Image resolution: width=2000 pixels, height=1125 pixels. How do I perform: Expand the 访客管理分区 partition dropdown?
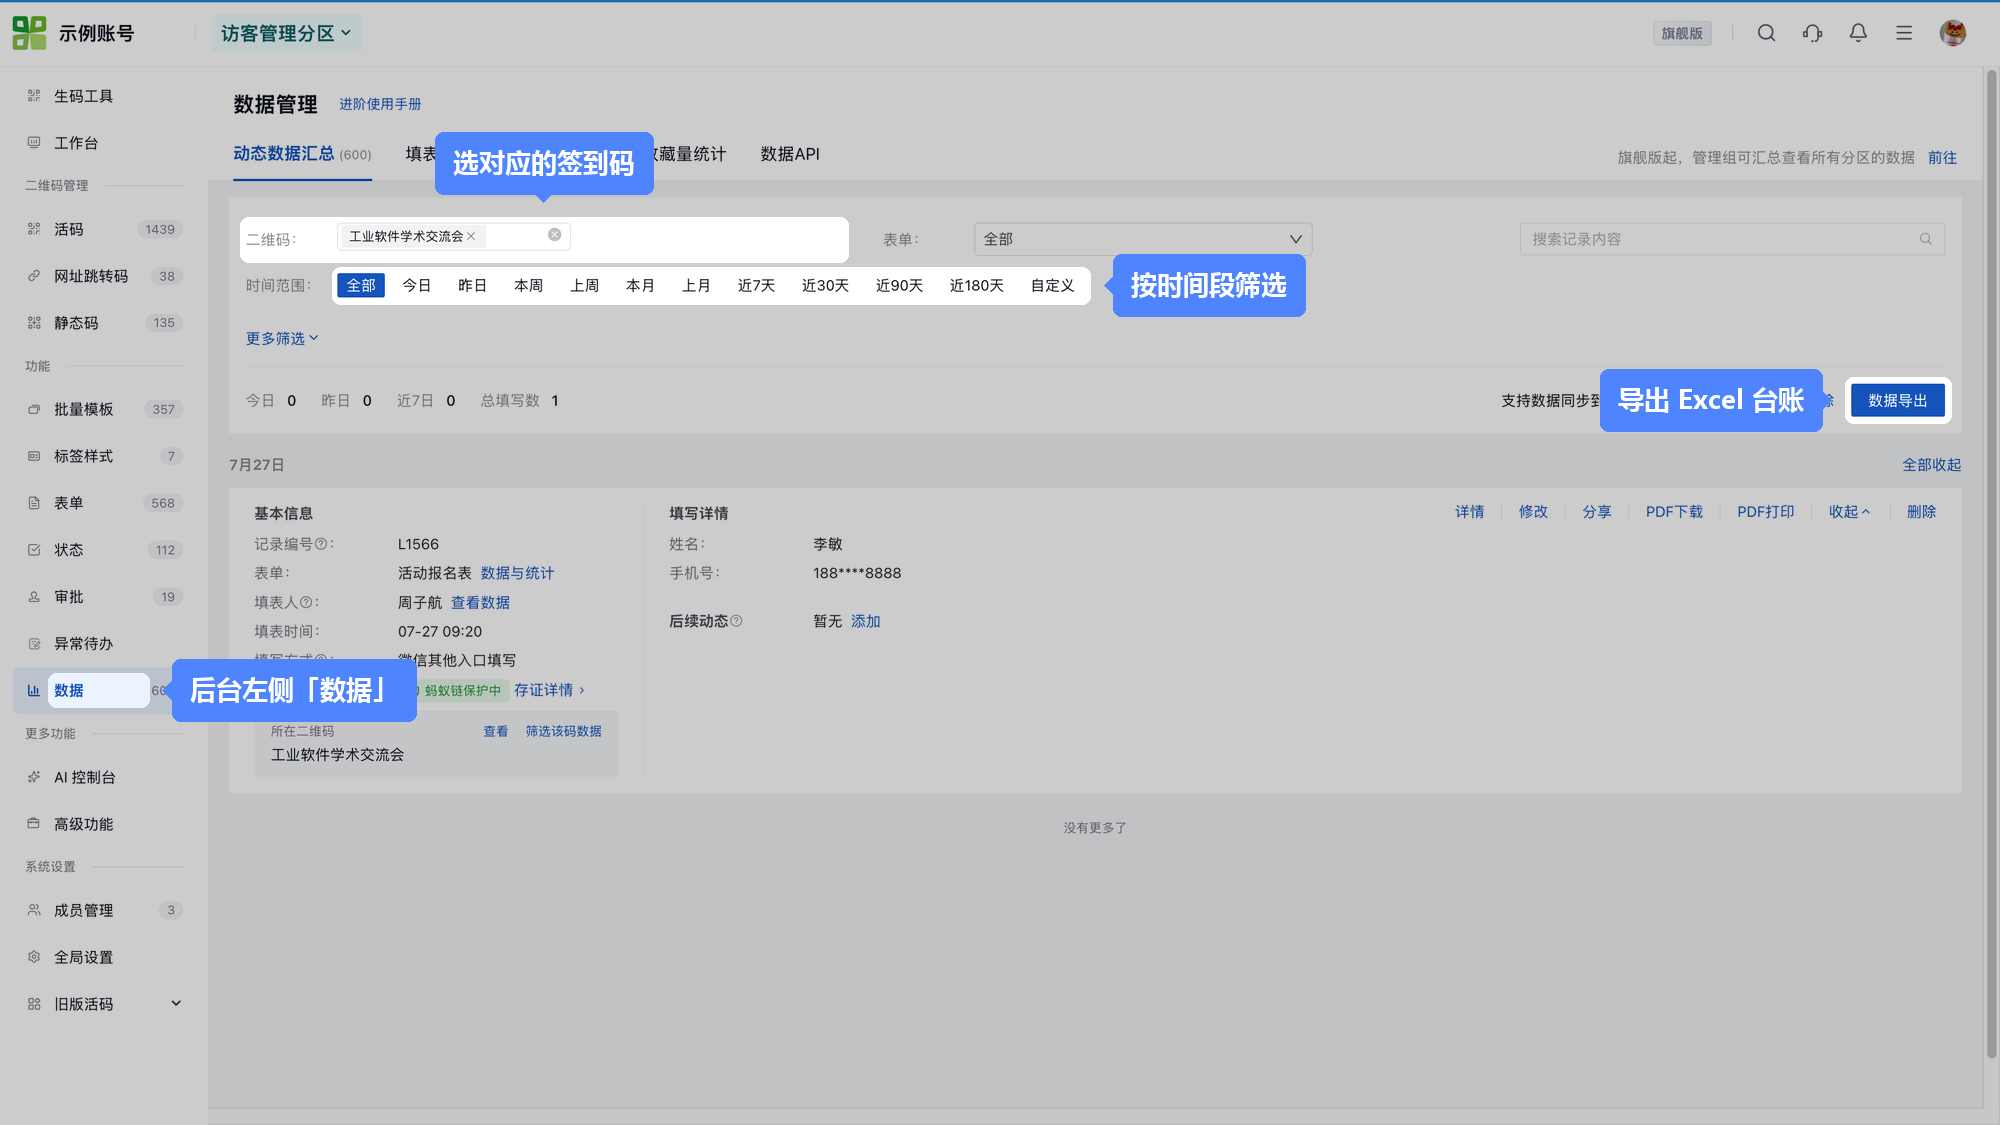286,33
